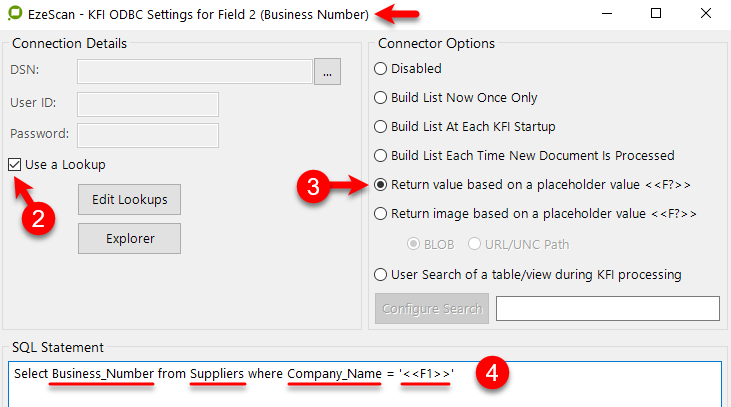Minimize the KFI ODBC Settings window

(610, 14)
